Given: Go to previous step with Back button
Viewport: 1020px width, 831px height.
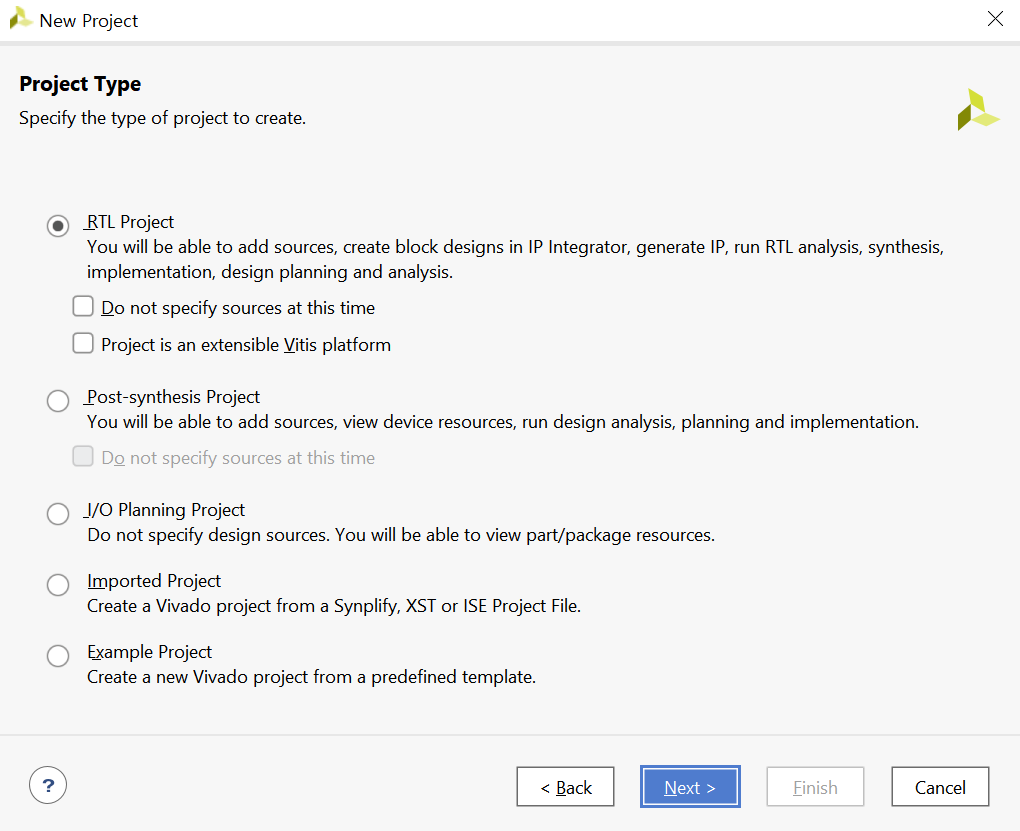Looking at the screenshot, I should 565,787.
